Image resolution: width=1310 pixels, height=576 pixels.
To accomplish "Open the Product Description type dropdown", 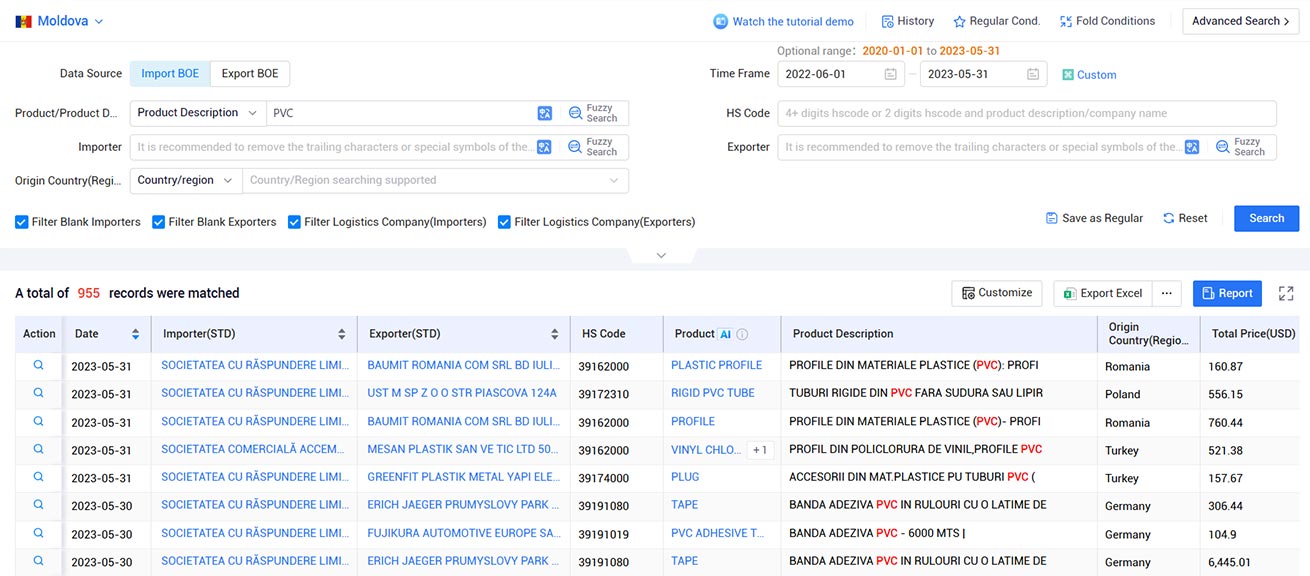I will 197,113.
